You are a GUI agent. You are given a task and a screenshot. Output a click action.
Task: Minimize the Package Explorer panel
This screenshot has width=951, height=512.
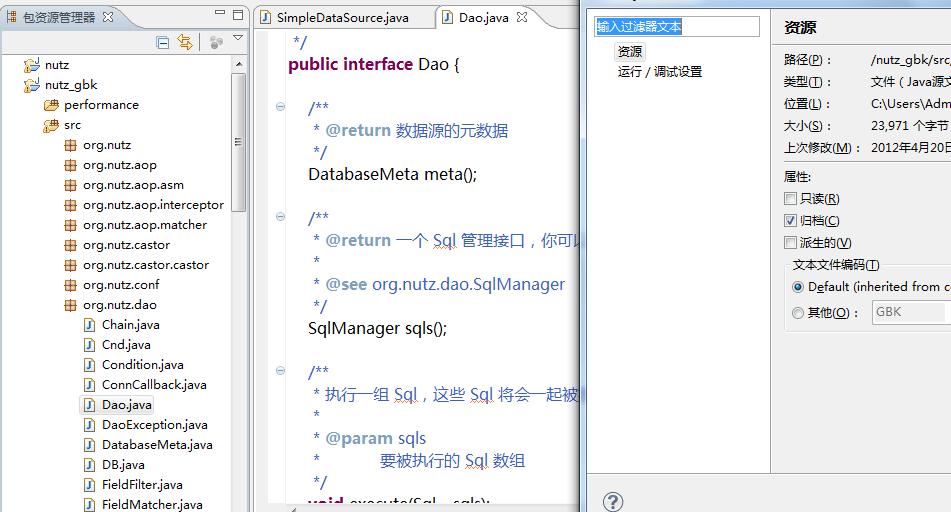point(220,13)
